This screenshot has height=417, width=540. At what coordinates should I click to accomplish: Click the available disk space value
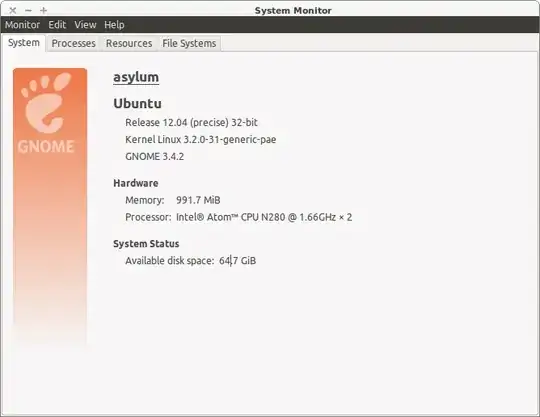(237, 261)
